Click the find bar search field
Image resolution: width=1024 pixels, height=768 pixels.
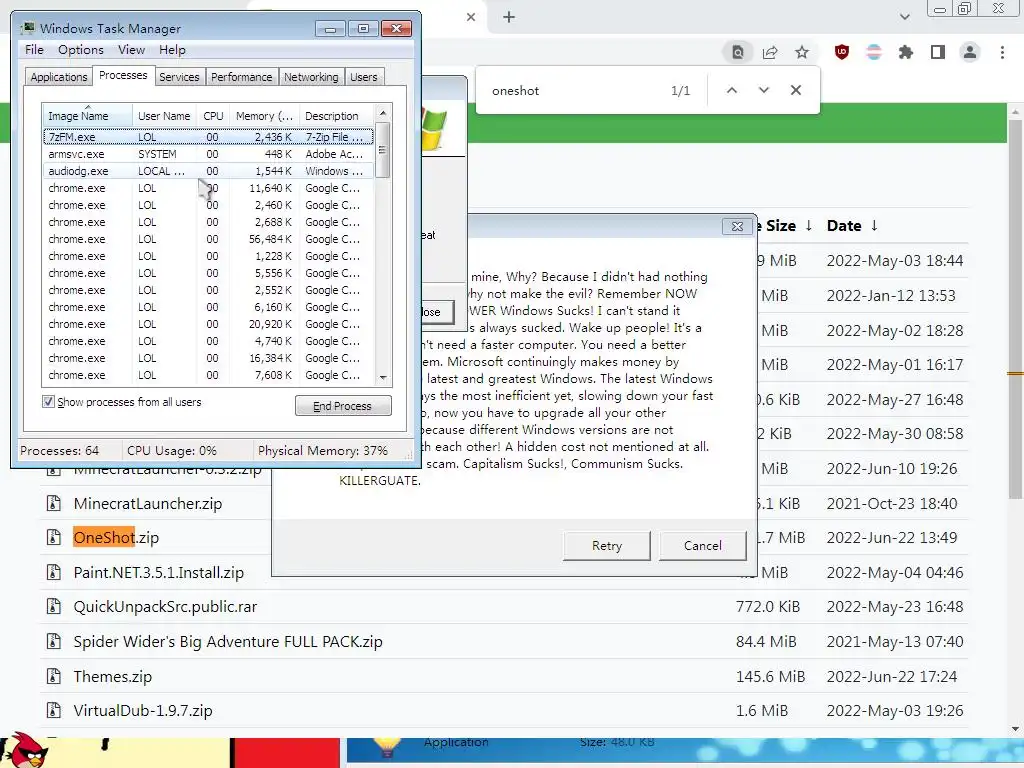[575, 91]
